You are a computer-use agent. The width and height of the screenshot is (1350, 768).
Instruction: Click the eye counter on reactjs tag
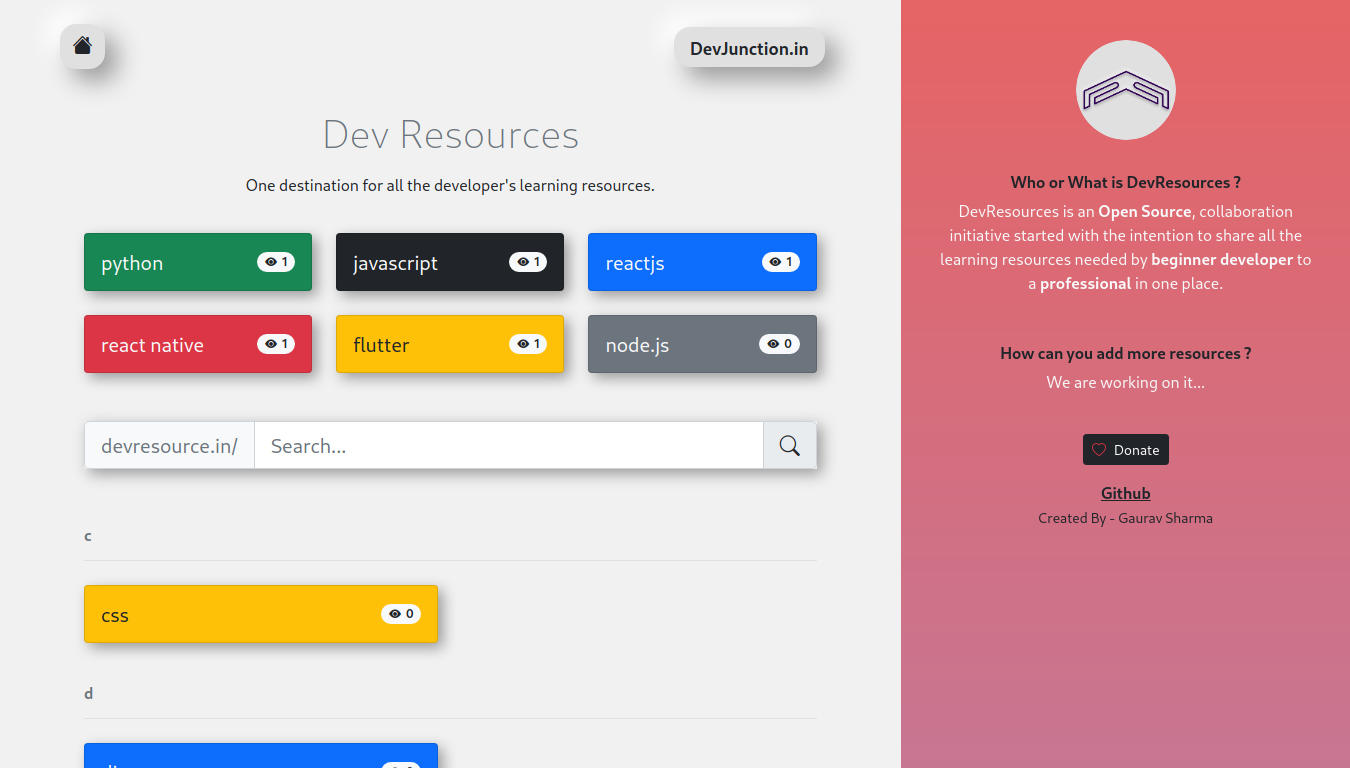[779, 261]
